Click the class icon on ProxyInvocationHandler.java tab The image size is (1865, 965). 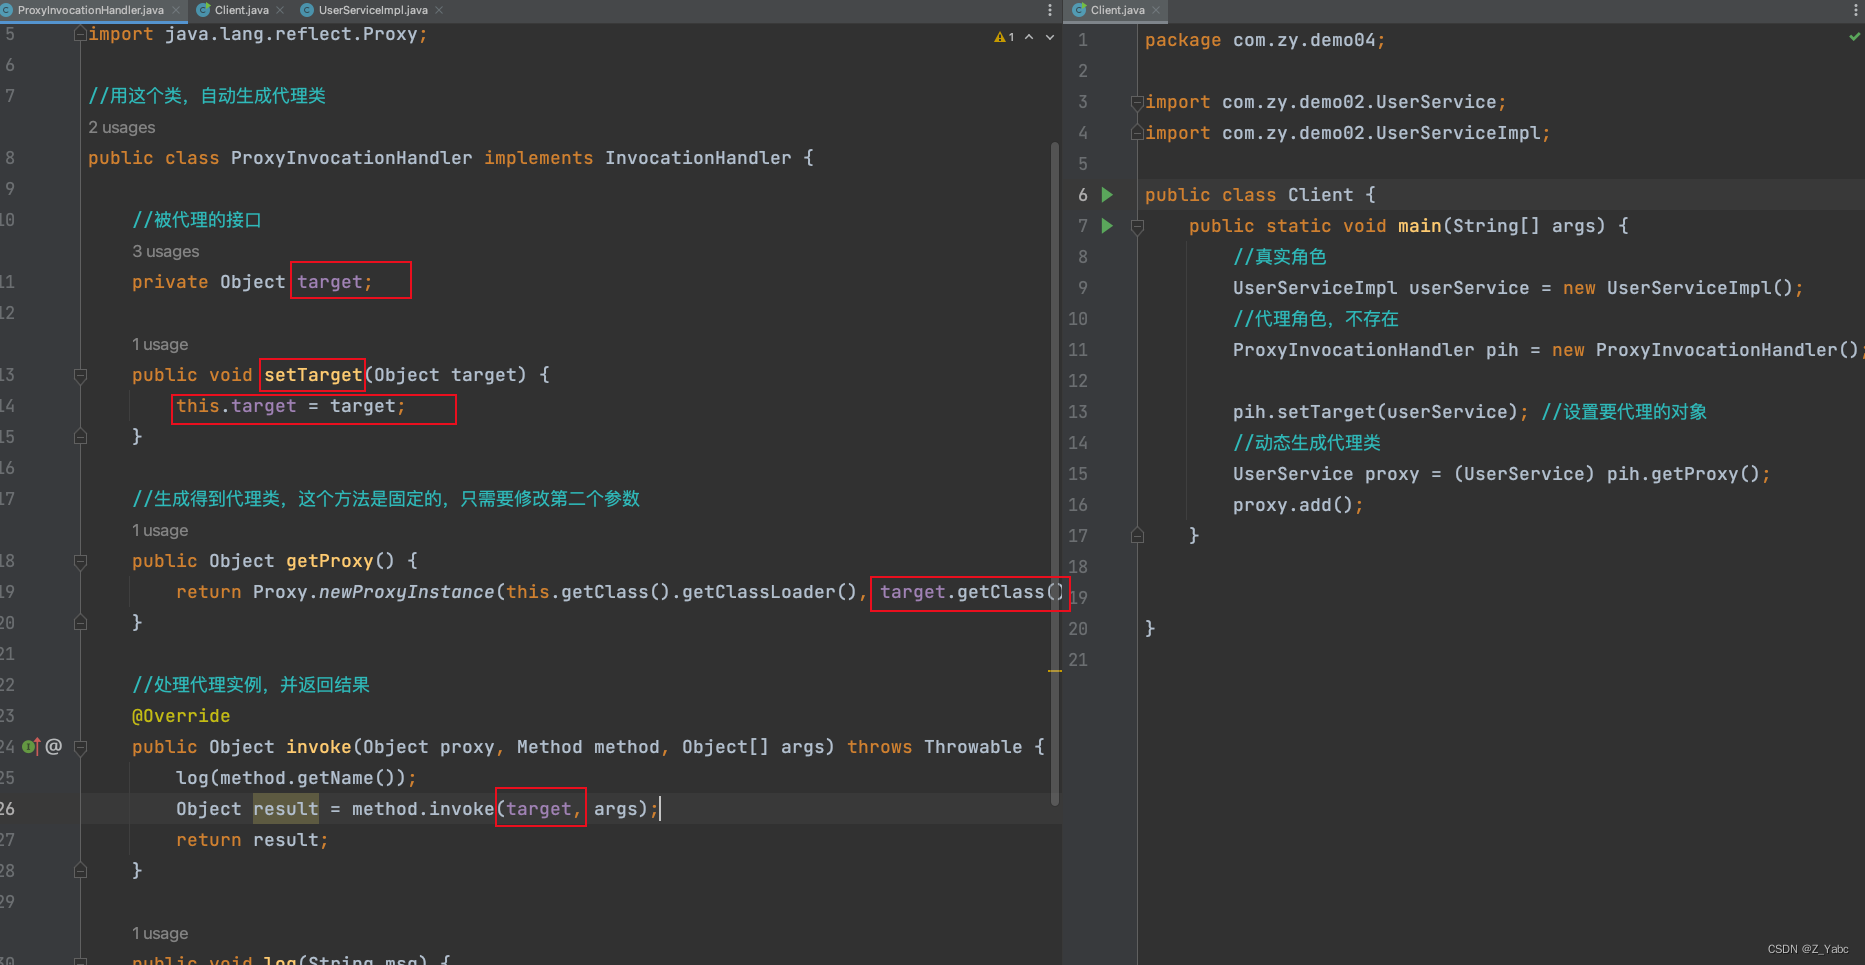7,10
